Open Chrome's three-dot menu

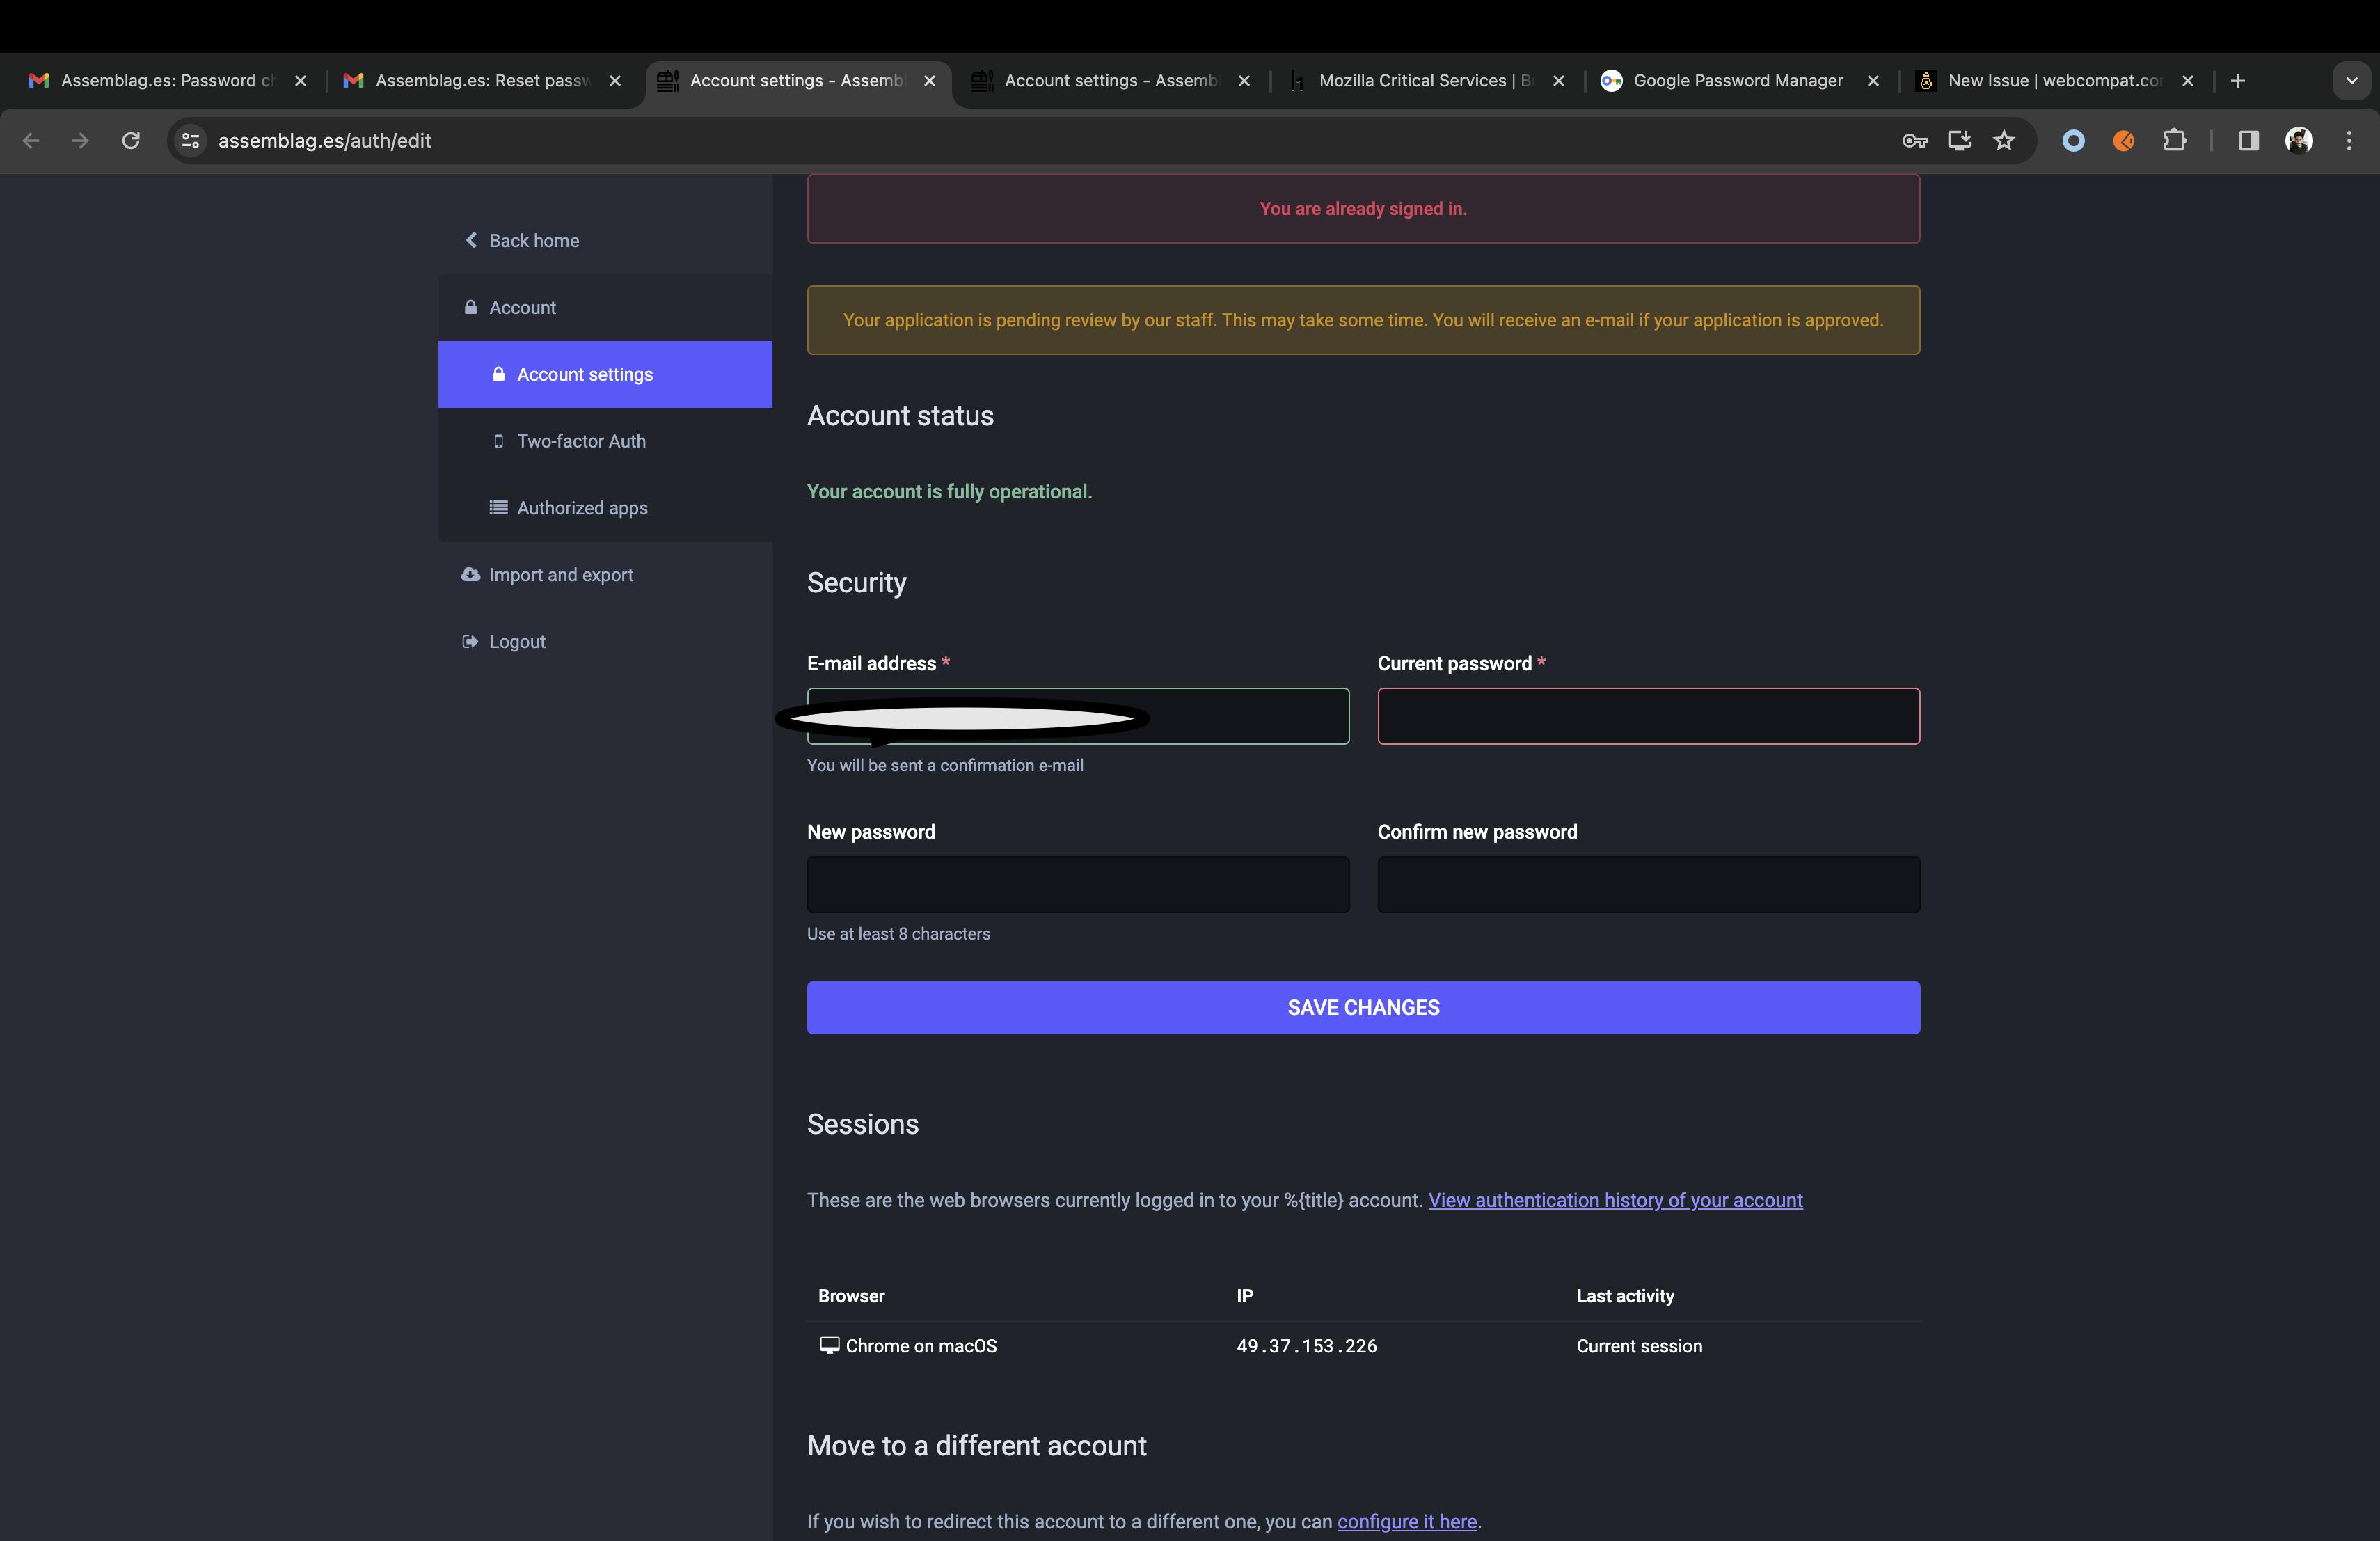tap(2349, 140)
